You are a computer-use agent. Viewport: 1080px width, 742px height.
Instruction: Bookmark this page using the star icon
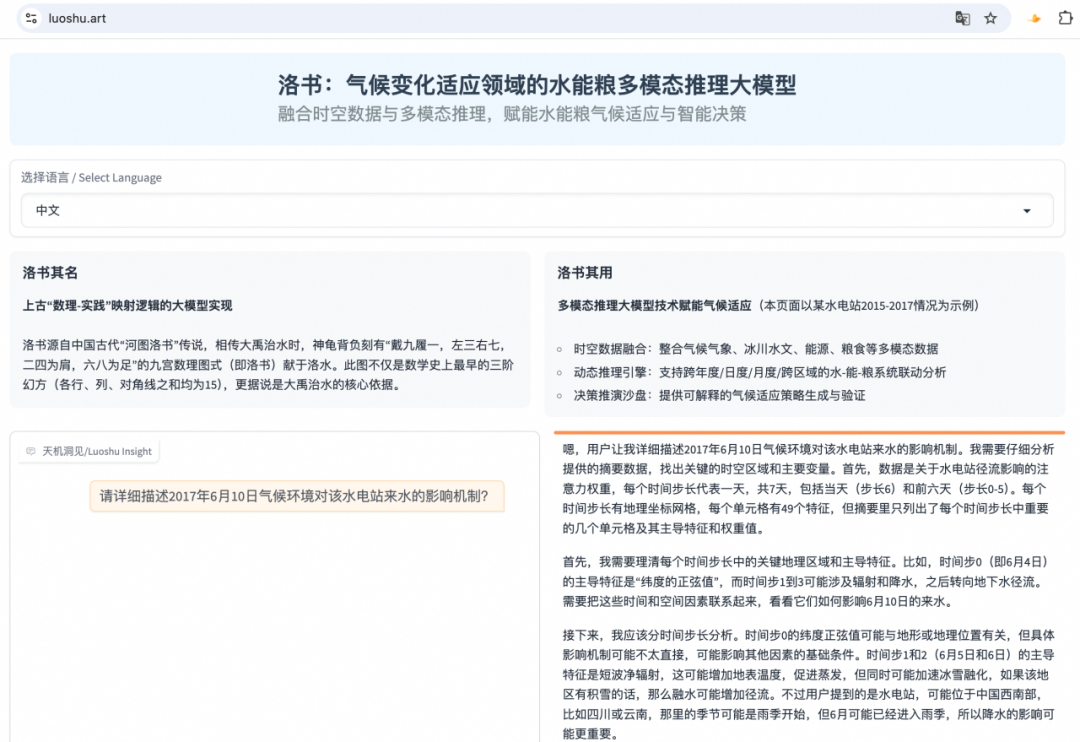tap(990, 18)
